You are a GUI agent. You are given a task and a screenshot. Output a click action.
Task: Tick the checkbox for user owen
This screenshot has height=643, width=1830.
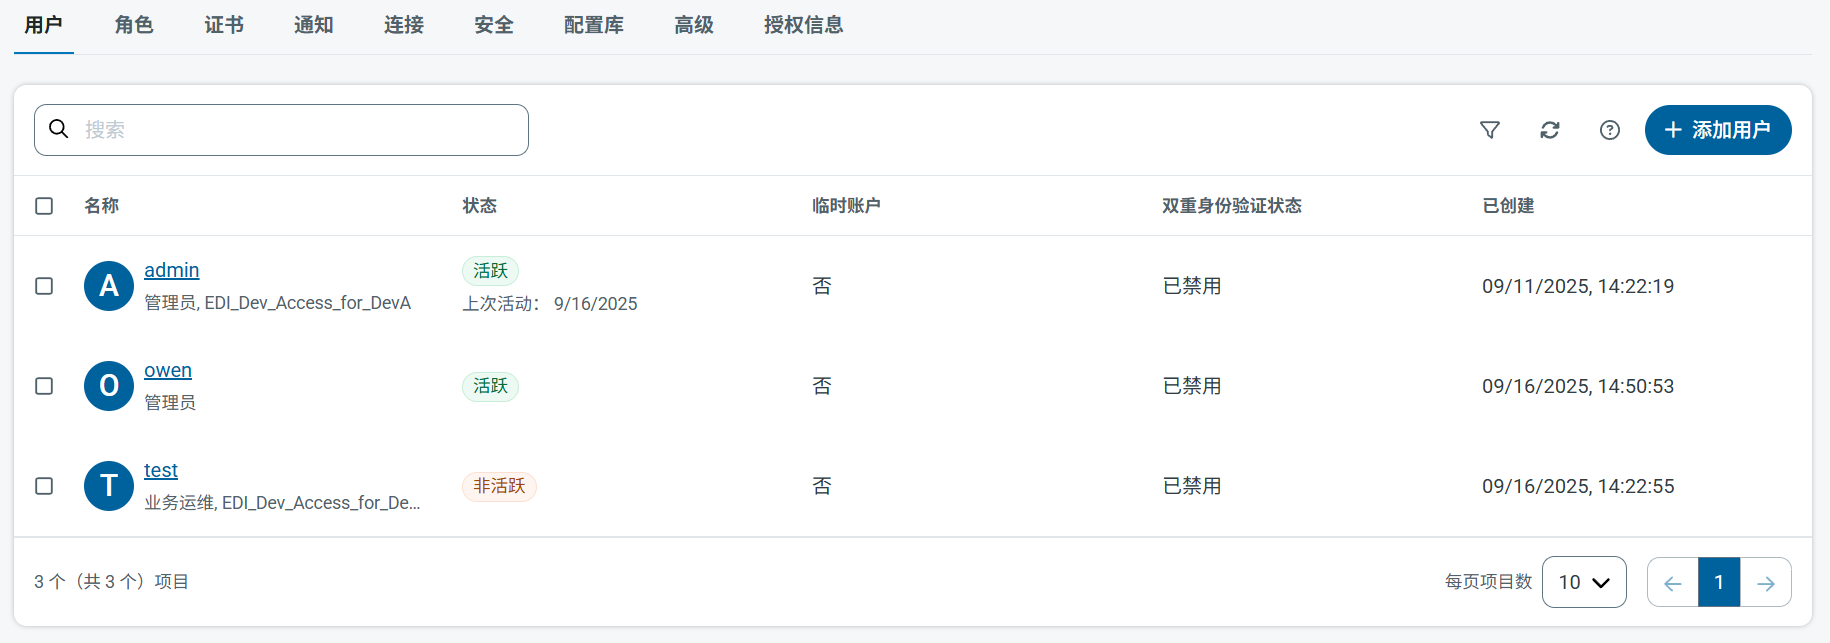pyautogui.click(x=44, y=386)
